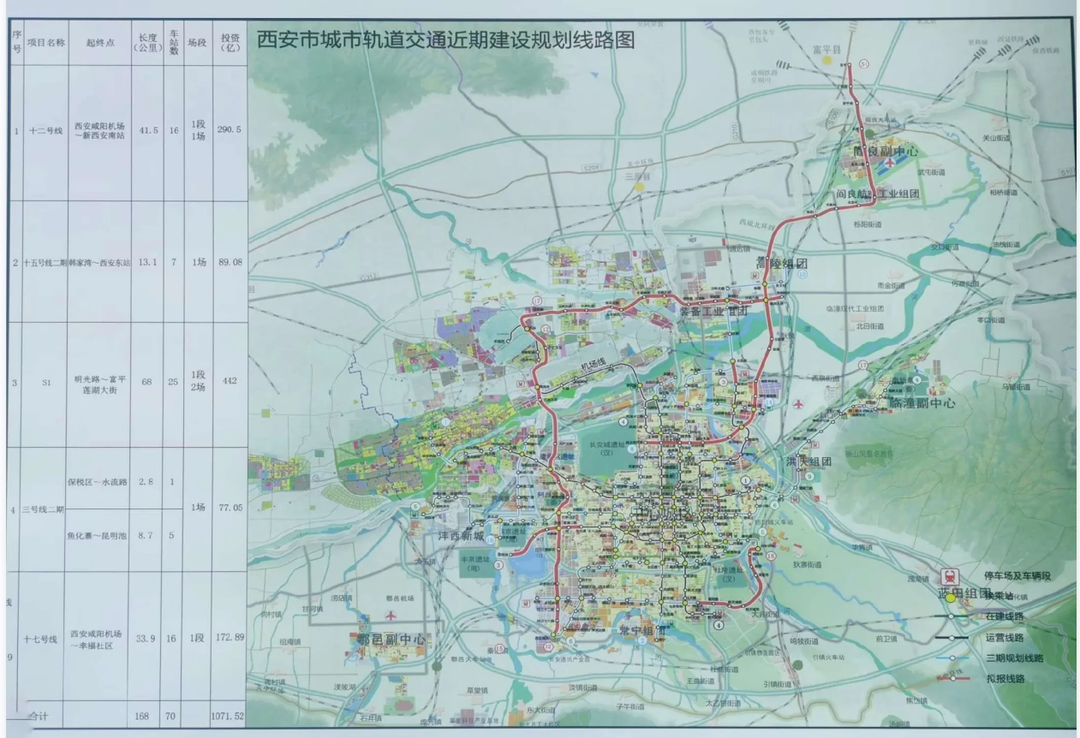Click the length value 33.9
Image resolution: width=1080 pixels, height=738 pixels.
[145, 639]
